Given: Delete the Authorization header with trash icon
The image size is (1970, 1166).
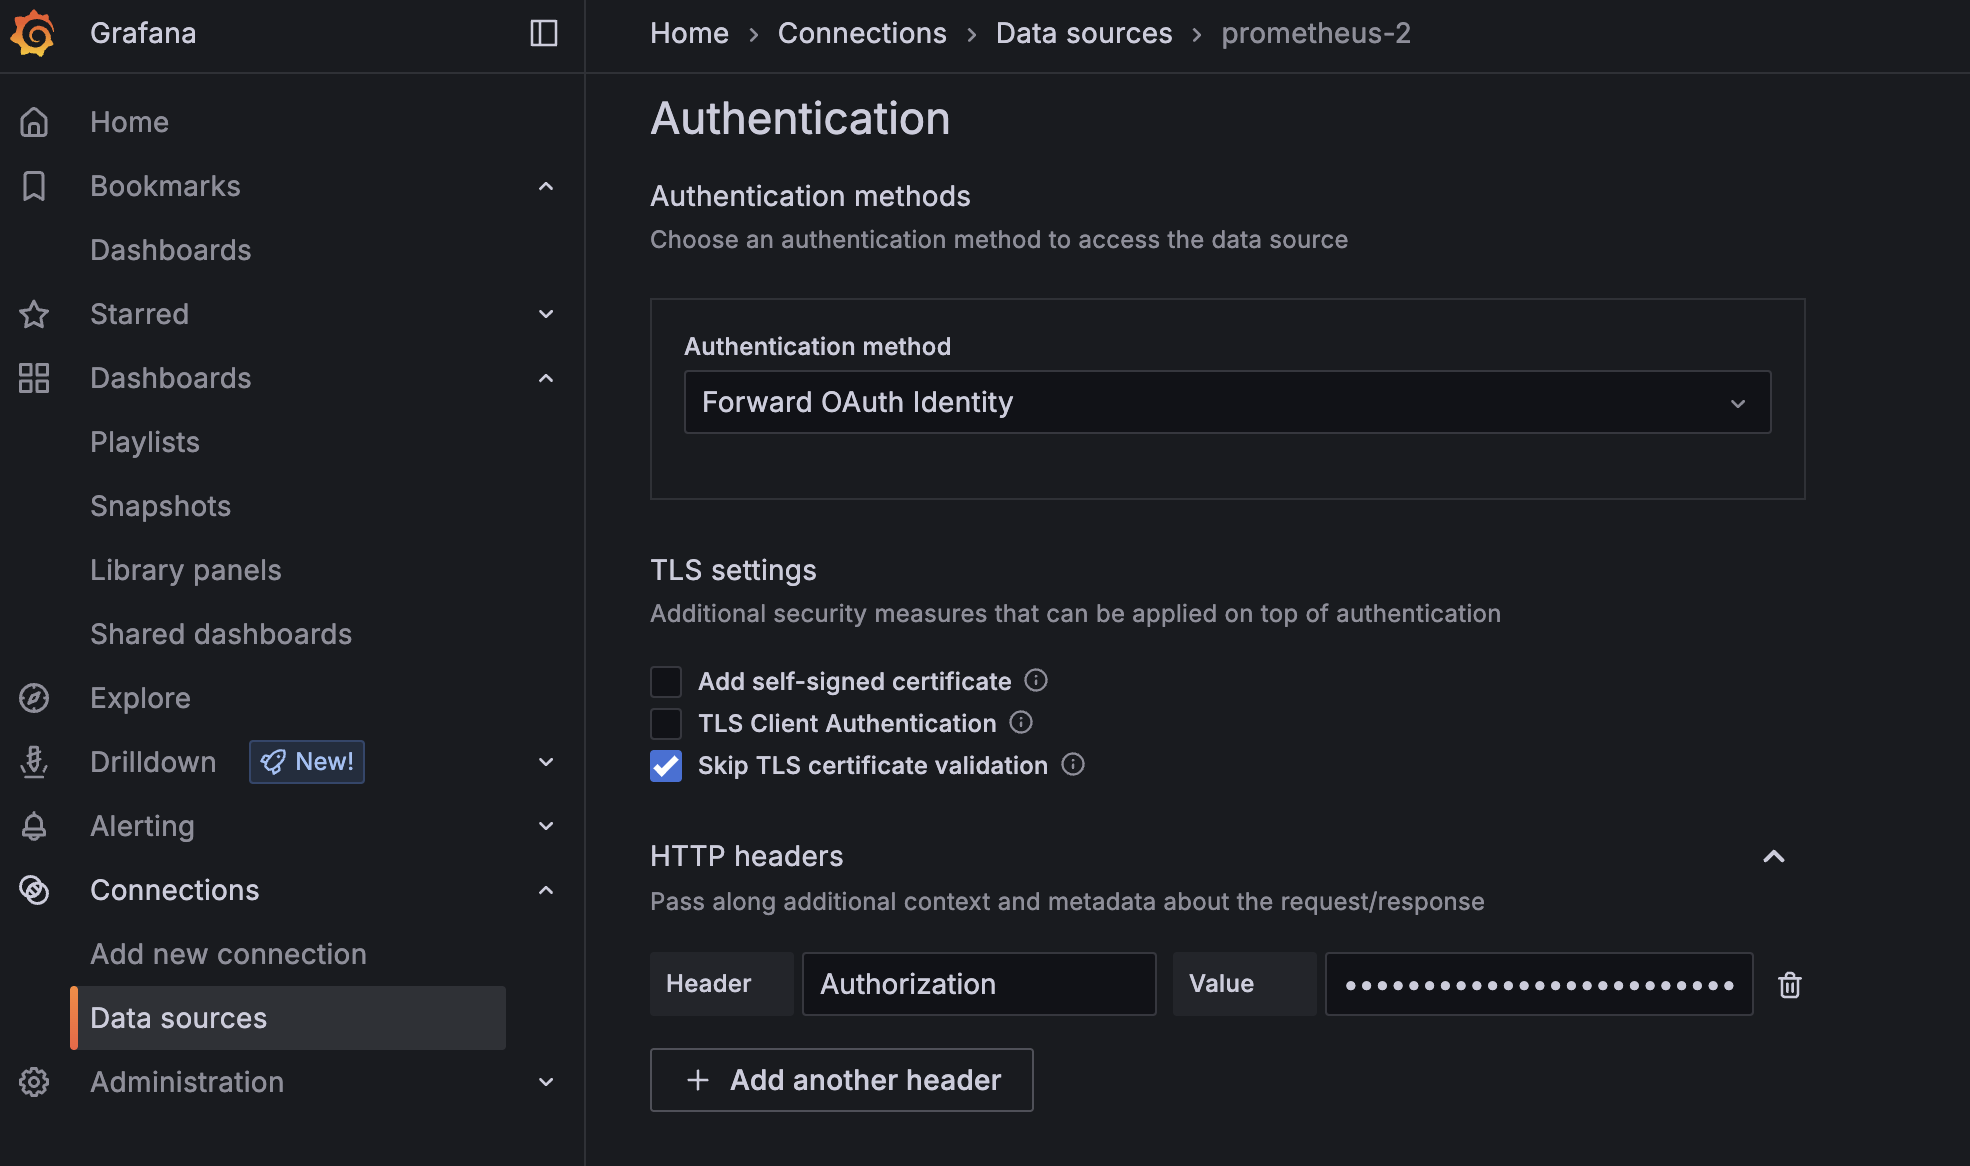Looking at the screenshot, I should tap(1789, 985).
